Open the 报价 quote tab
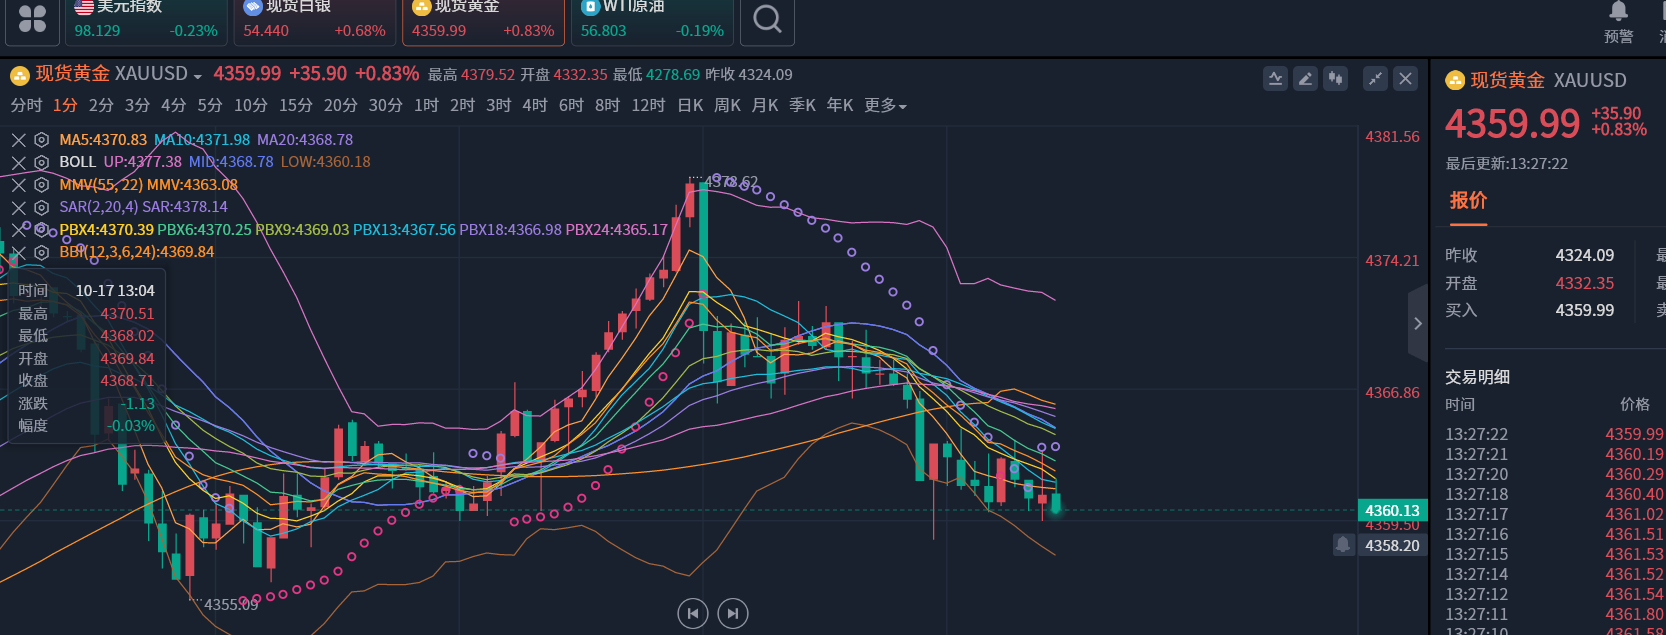The image size is (1666, 635). tap(1468, 200)
